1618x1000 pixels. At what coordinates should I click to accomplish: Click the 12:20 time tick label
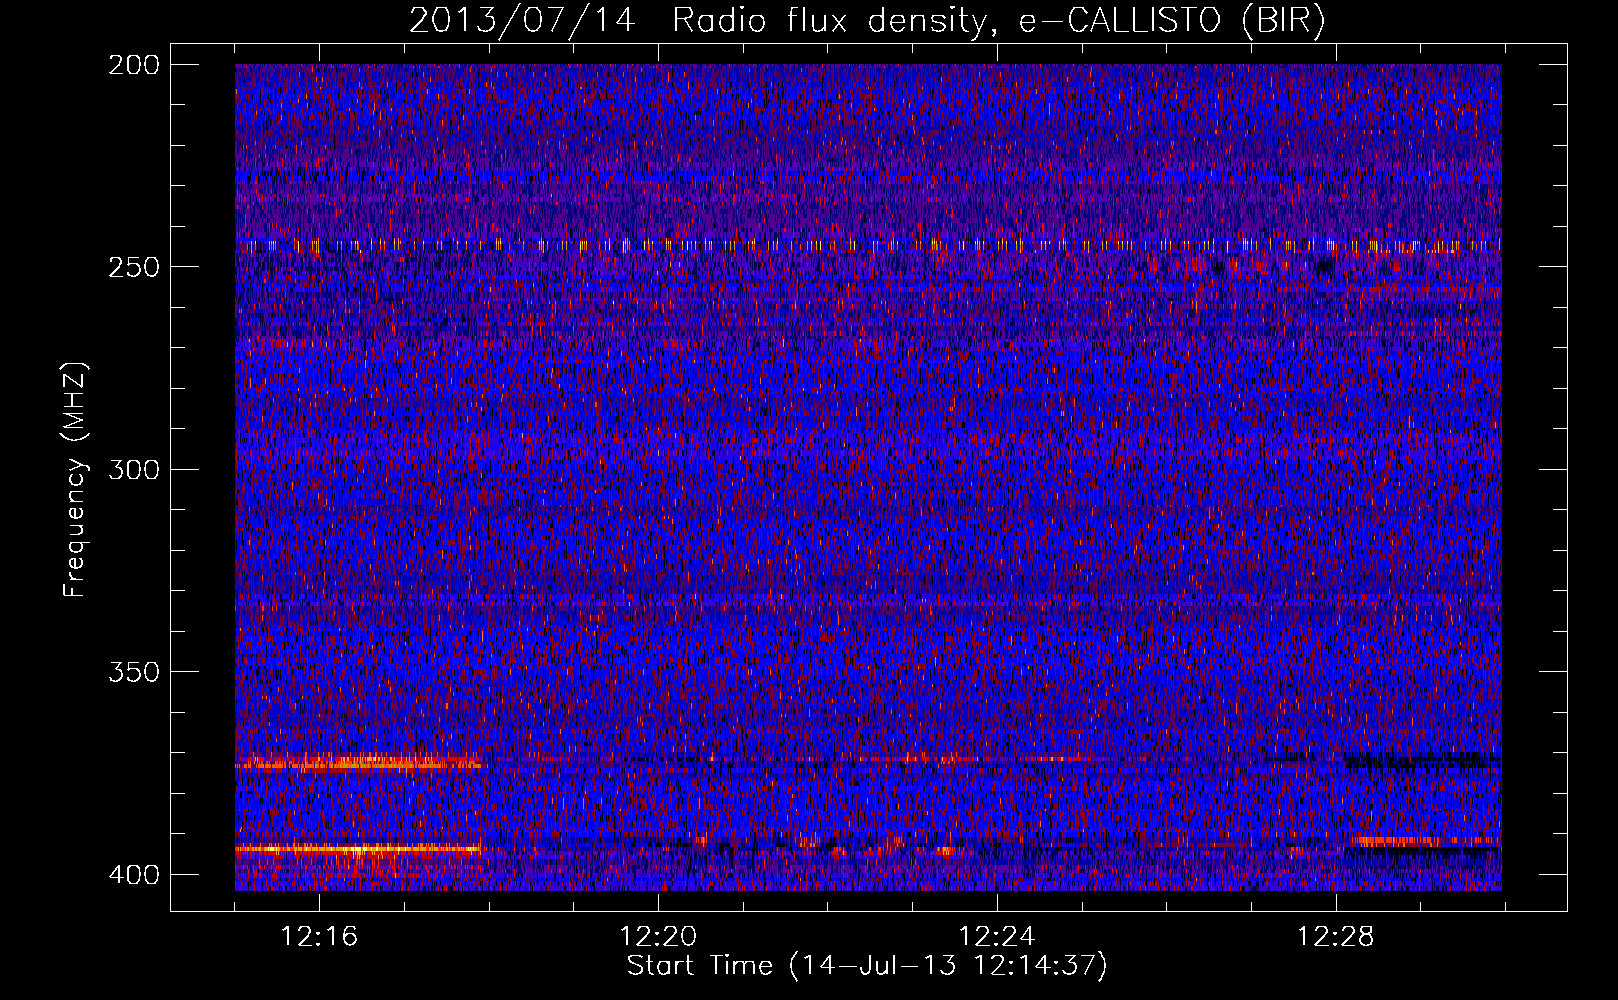point(658,936)
